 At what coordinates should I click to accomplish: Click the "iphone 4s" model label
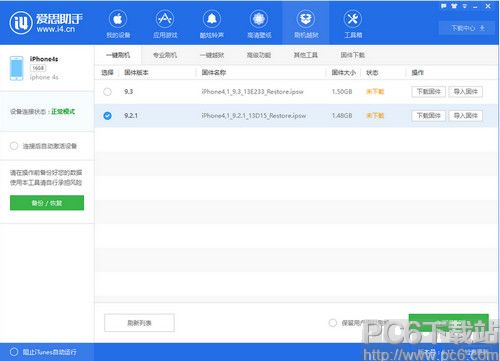tap(44, 77)
